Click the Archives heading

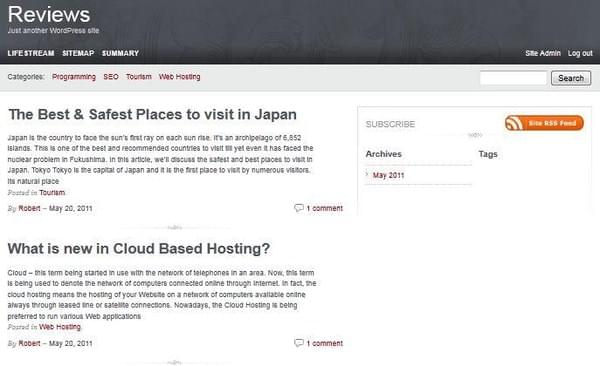[x=383, y=154]
